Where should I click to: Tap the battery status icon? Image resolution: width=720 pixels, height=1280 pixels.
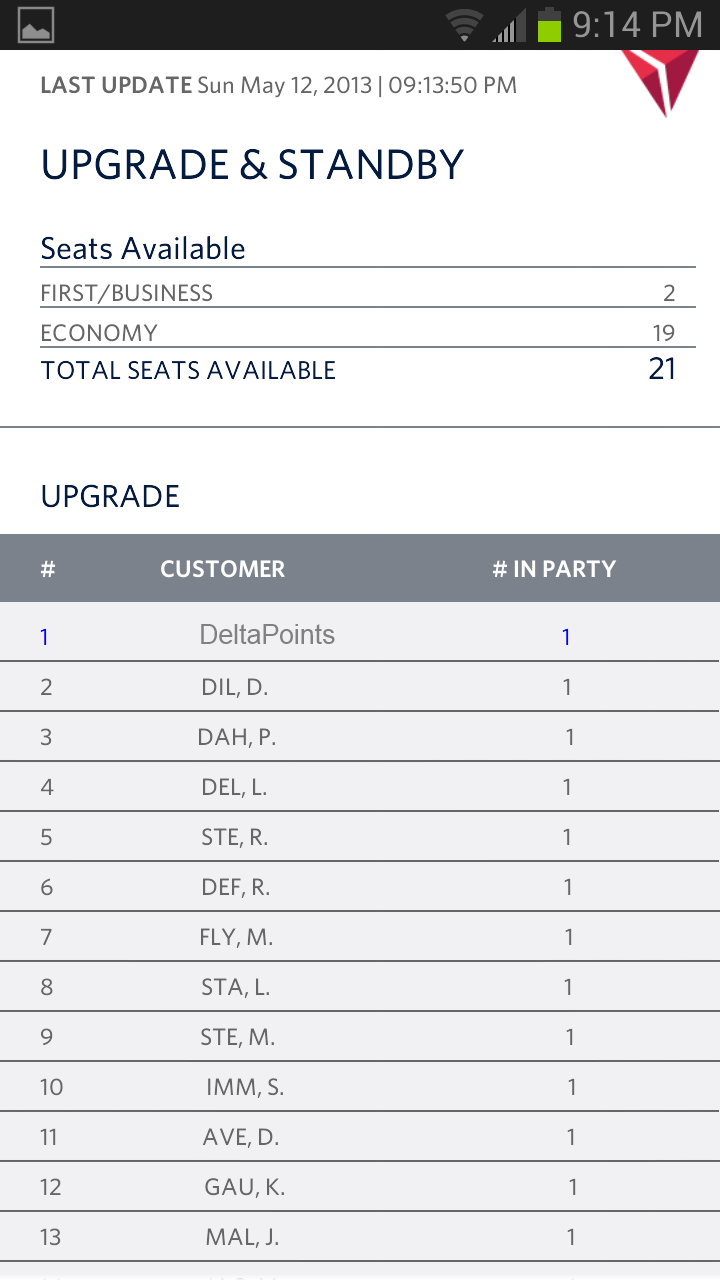[549, 25]
